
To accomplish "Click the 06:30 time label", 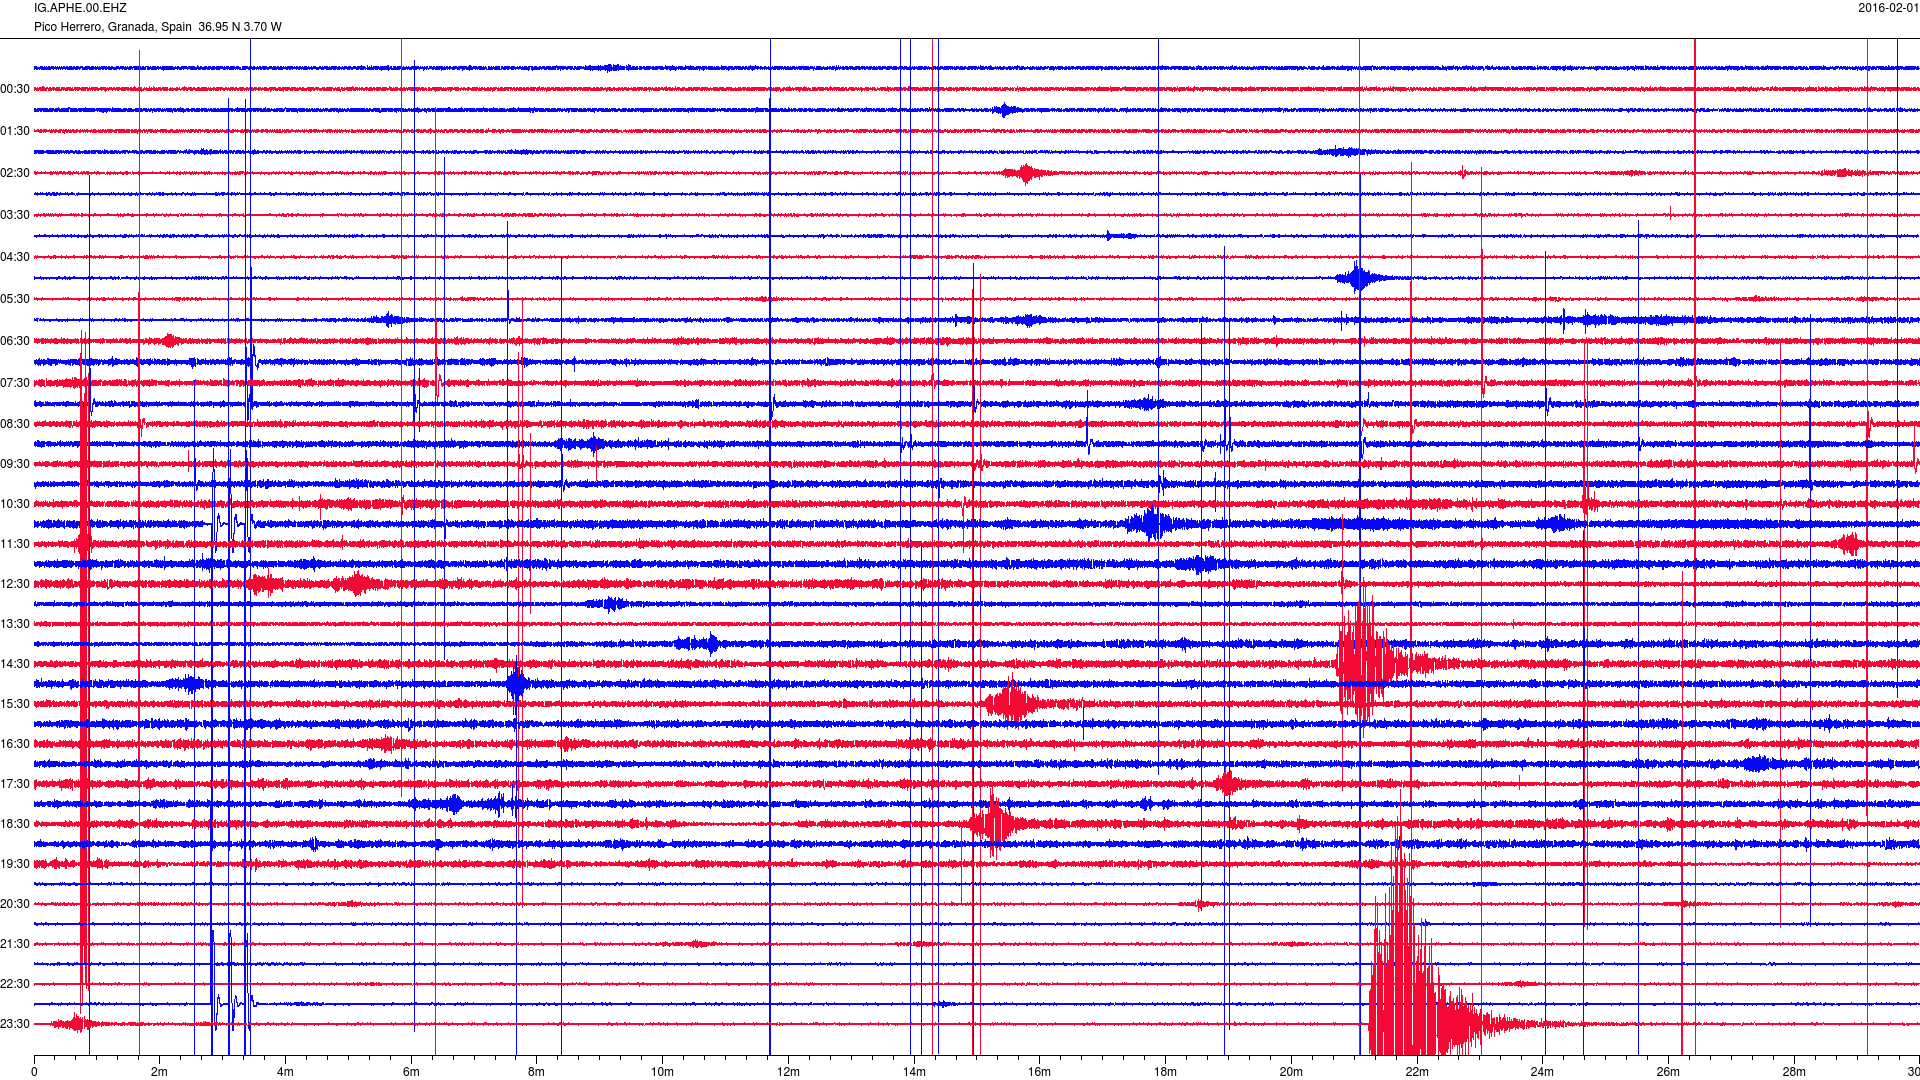I will tap(15, 341).
